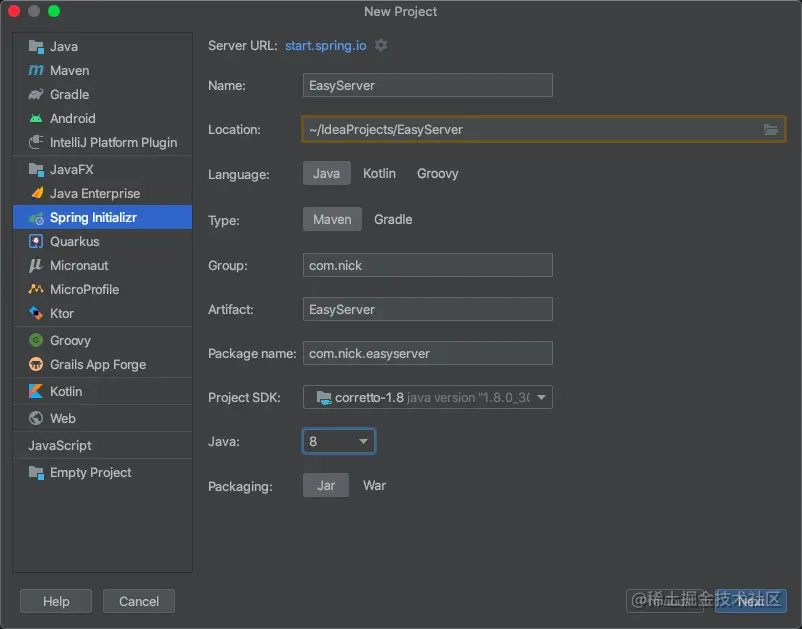The height and width of the screenshot is (629, 802).
Task: Click the Java project type icon
Action: pos(36,47)
